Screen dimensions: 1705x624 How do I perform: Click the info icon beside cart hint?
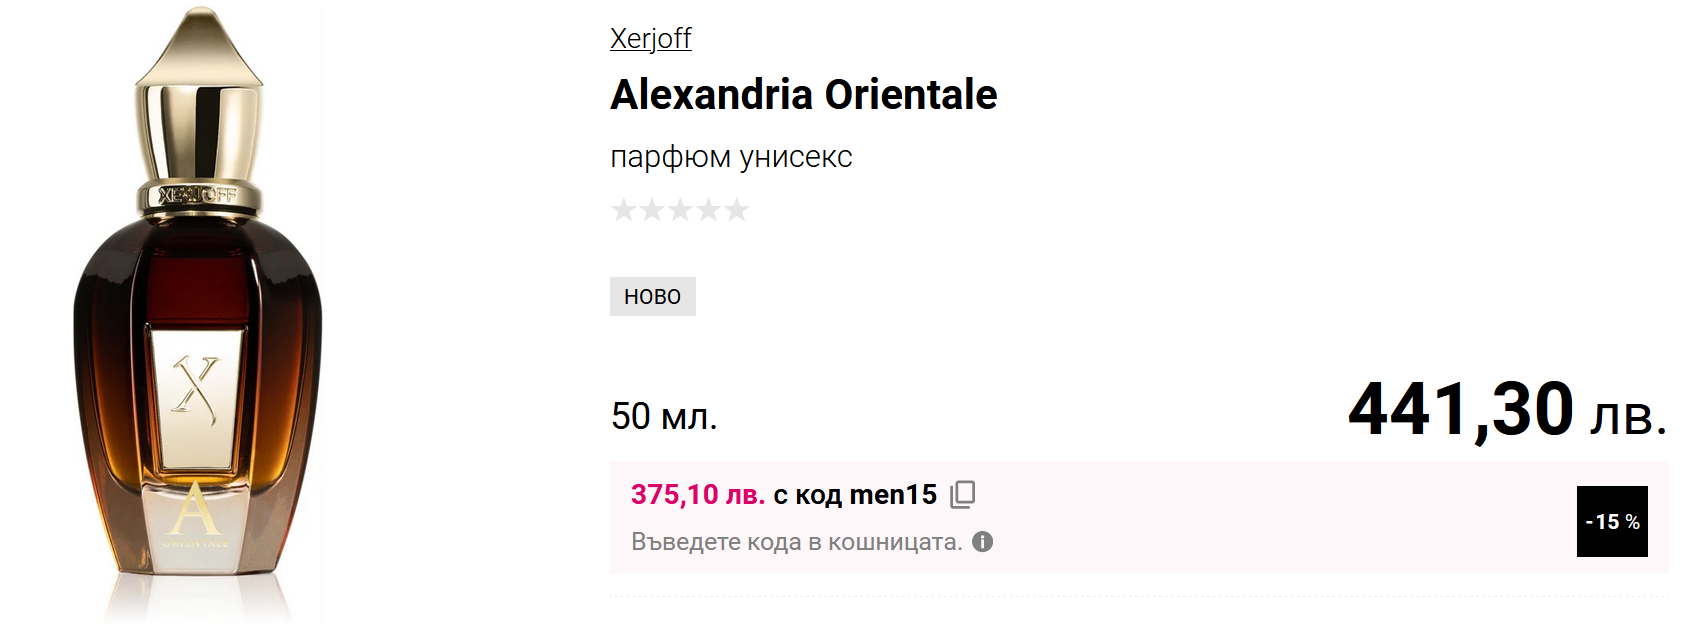tap(983, 542)
